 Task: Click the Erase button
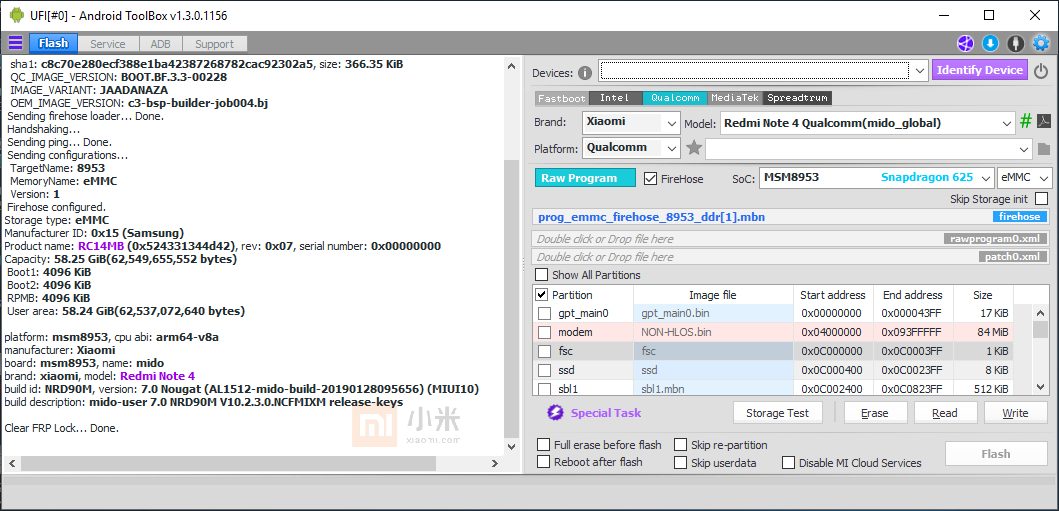tap(874, 413)
